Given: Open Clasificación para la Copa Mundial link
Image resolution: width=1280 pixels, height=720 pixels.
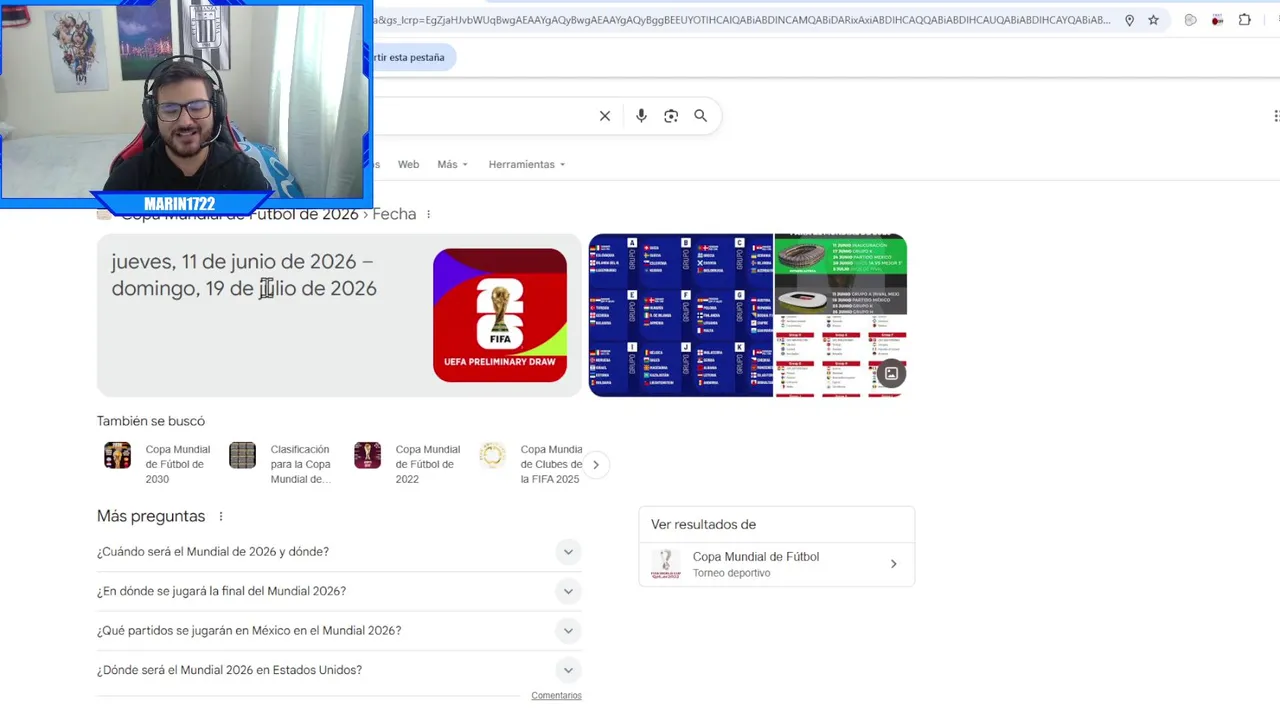Looking at the screenshot, I should [x=300, y=464].
